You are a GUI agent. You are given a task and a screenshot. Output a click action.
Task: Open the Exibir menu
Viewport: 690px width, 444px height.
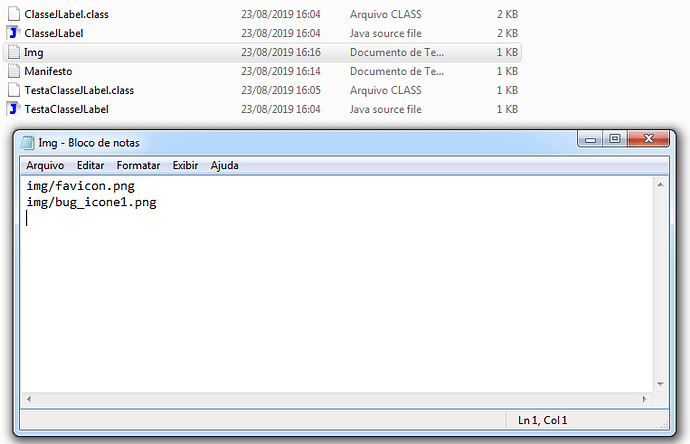[185, 165]
